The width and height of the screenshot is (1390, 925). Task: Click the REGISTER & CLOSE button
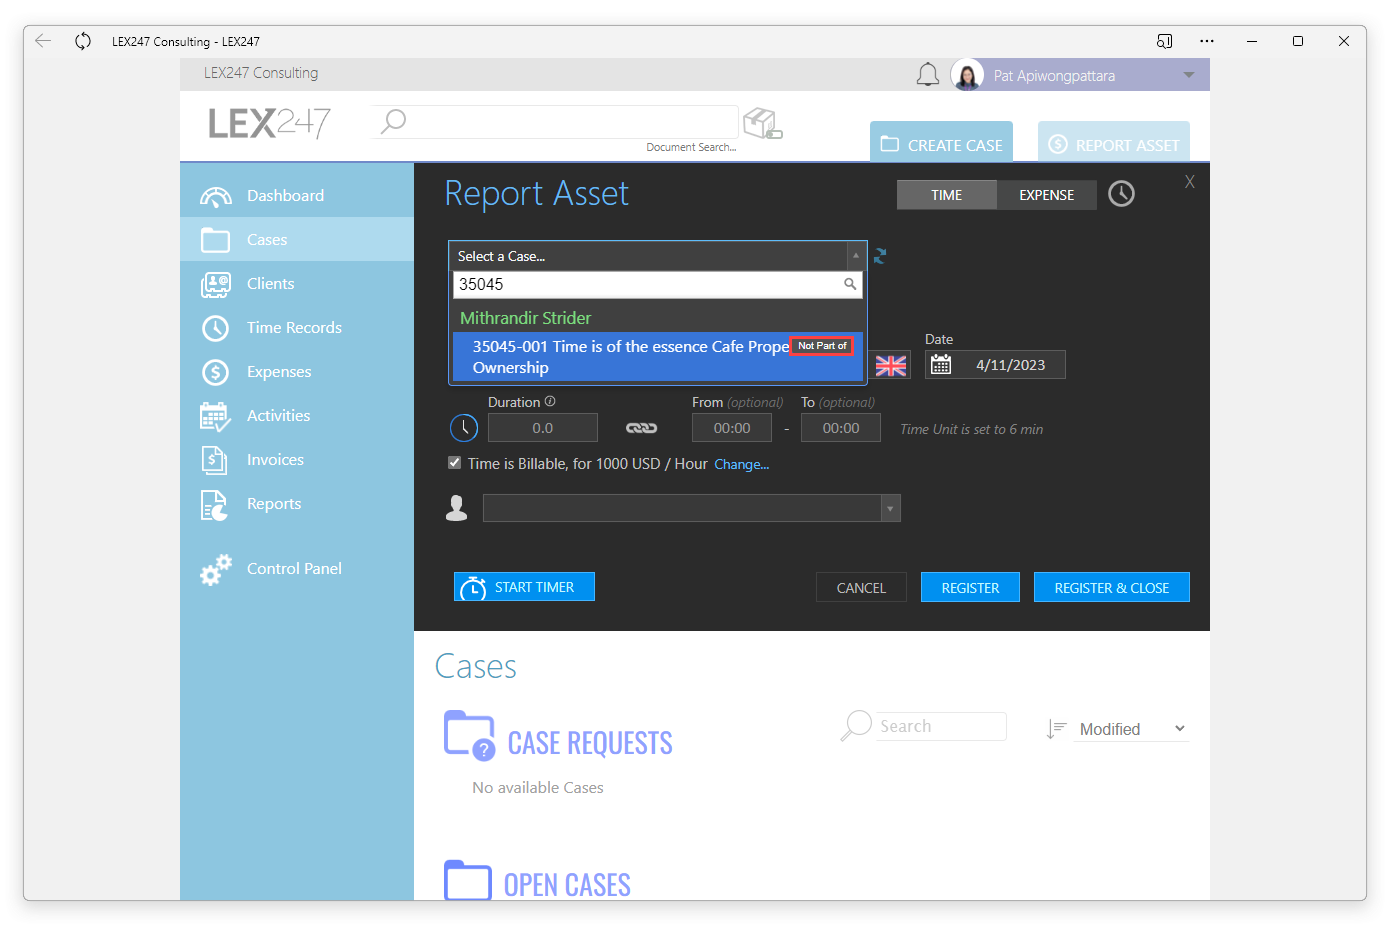click(1112, 587)
